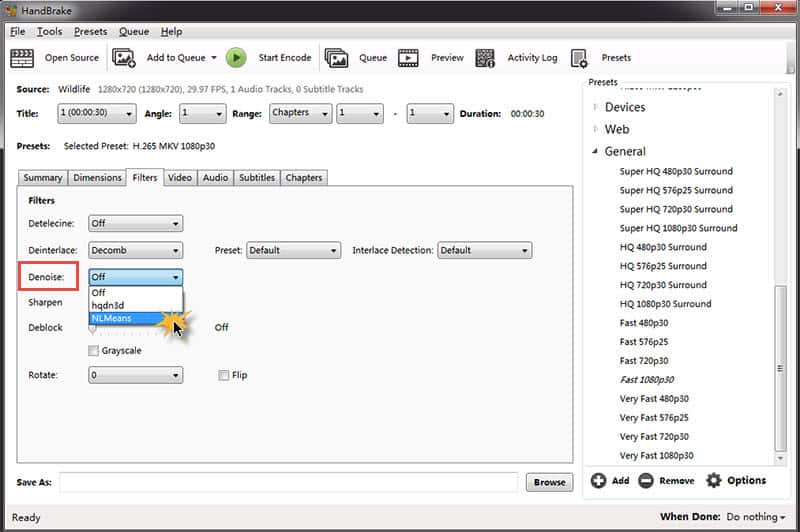Open the Tools menu
Screen dimensions: 800x532
(49, 32)
